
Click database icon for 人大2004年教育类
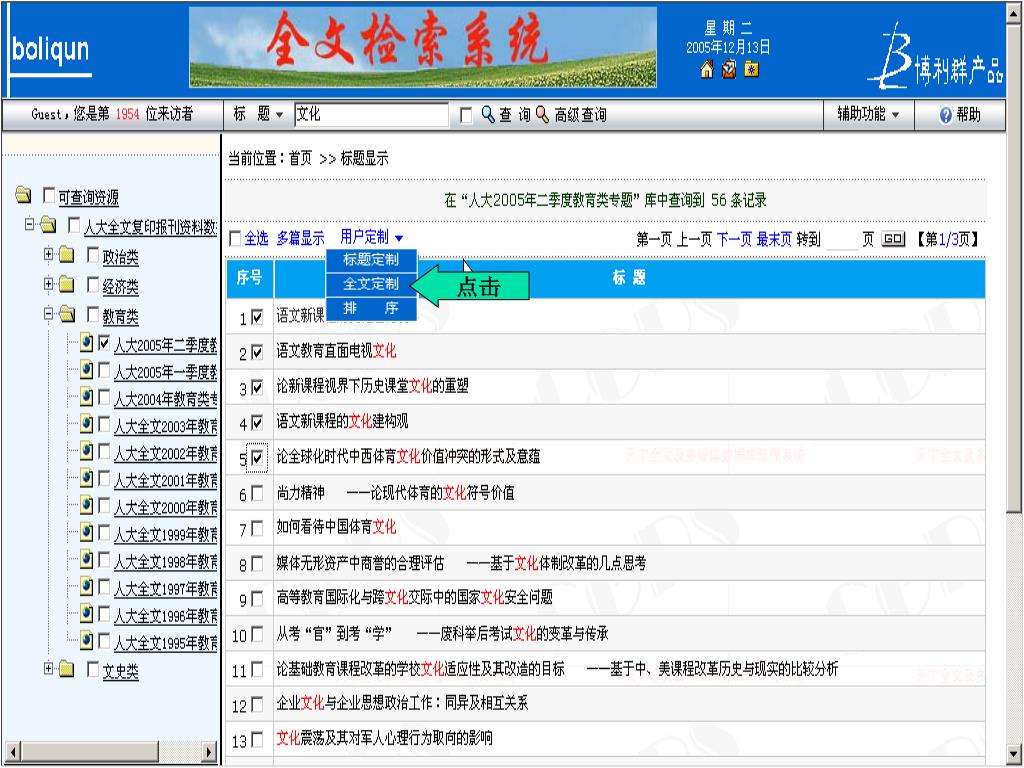[x=87, y=396]
